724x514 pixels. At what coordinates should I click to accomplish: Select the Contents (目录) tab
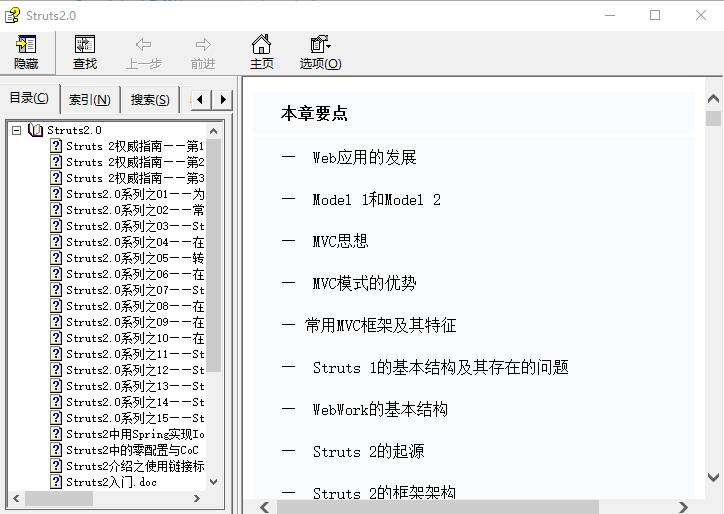[x=29, y=98]
